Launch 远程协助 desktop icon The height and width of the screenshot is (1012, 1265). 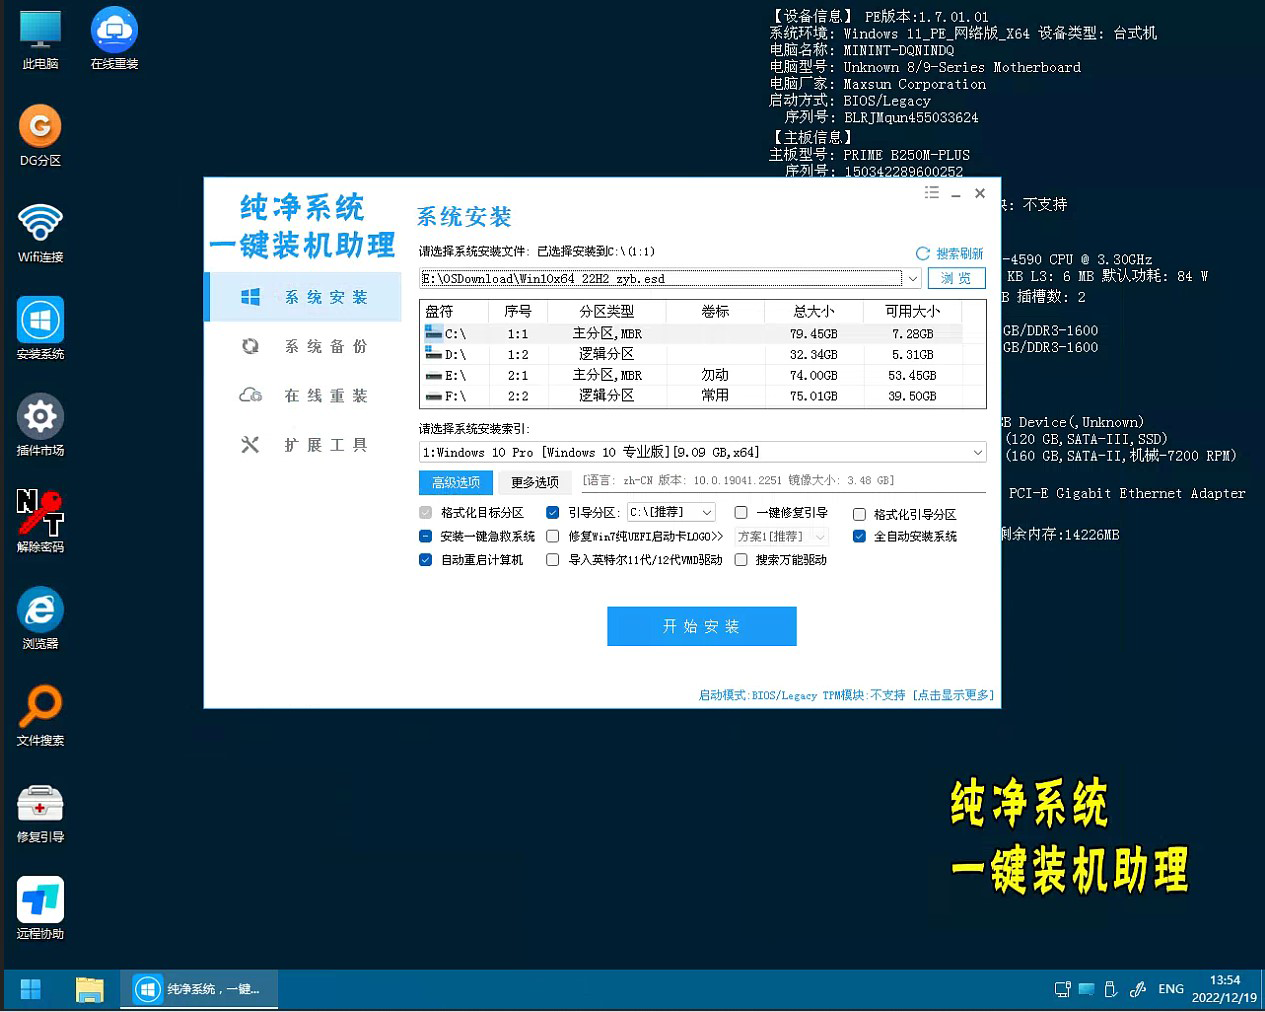coord(40,908)
